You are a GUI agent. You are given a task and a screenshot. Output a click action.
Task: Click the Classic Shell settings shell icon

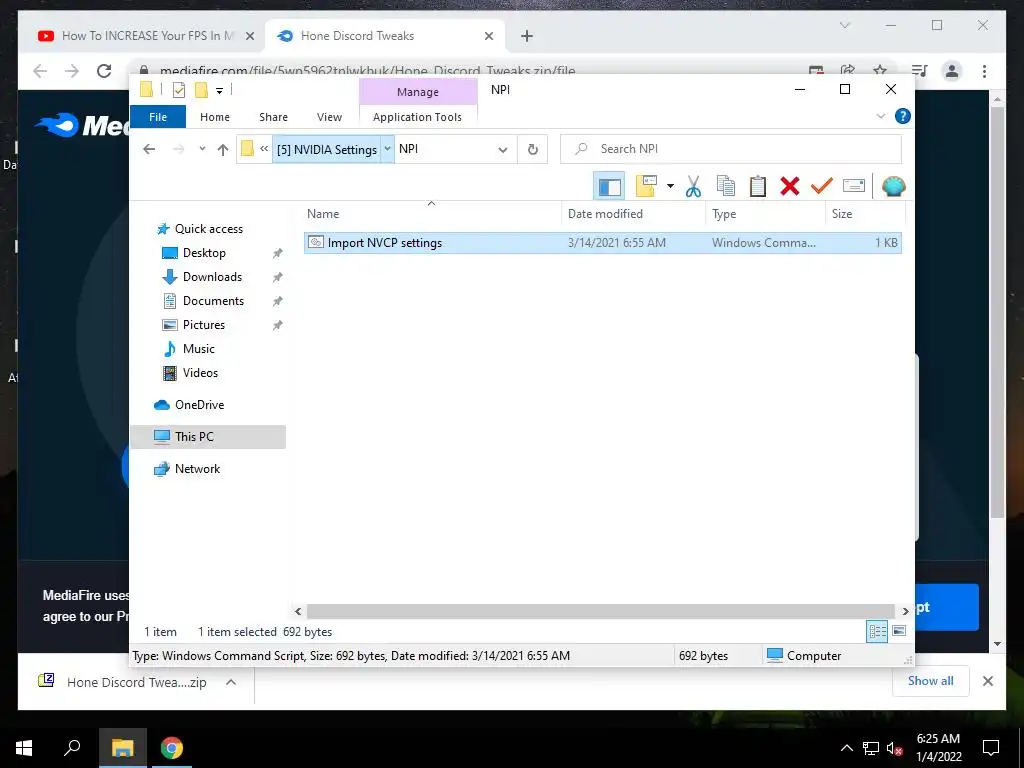(x=893, y=186)
